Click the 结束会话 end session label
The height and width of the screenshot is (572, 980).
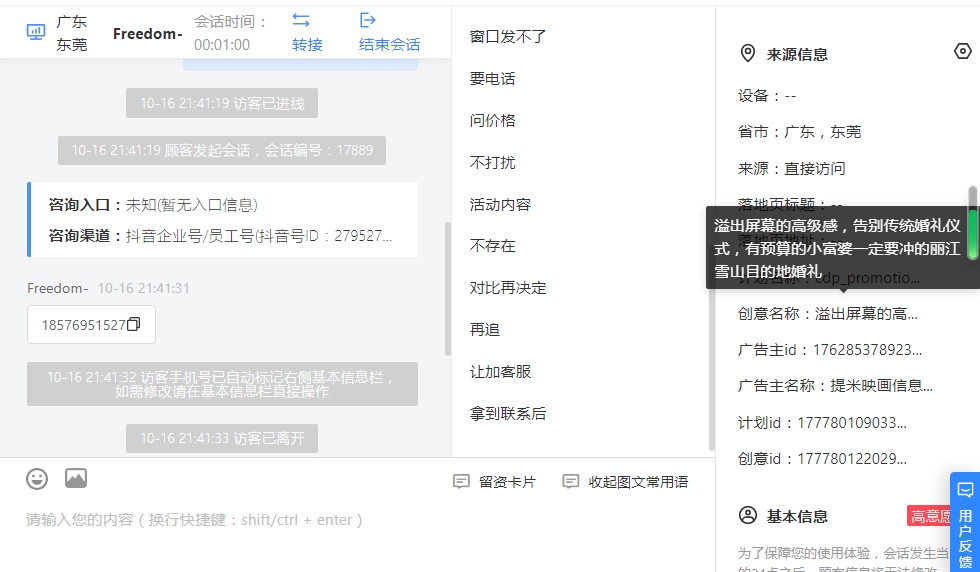point(389,44)
